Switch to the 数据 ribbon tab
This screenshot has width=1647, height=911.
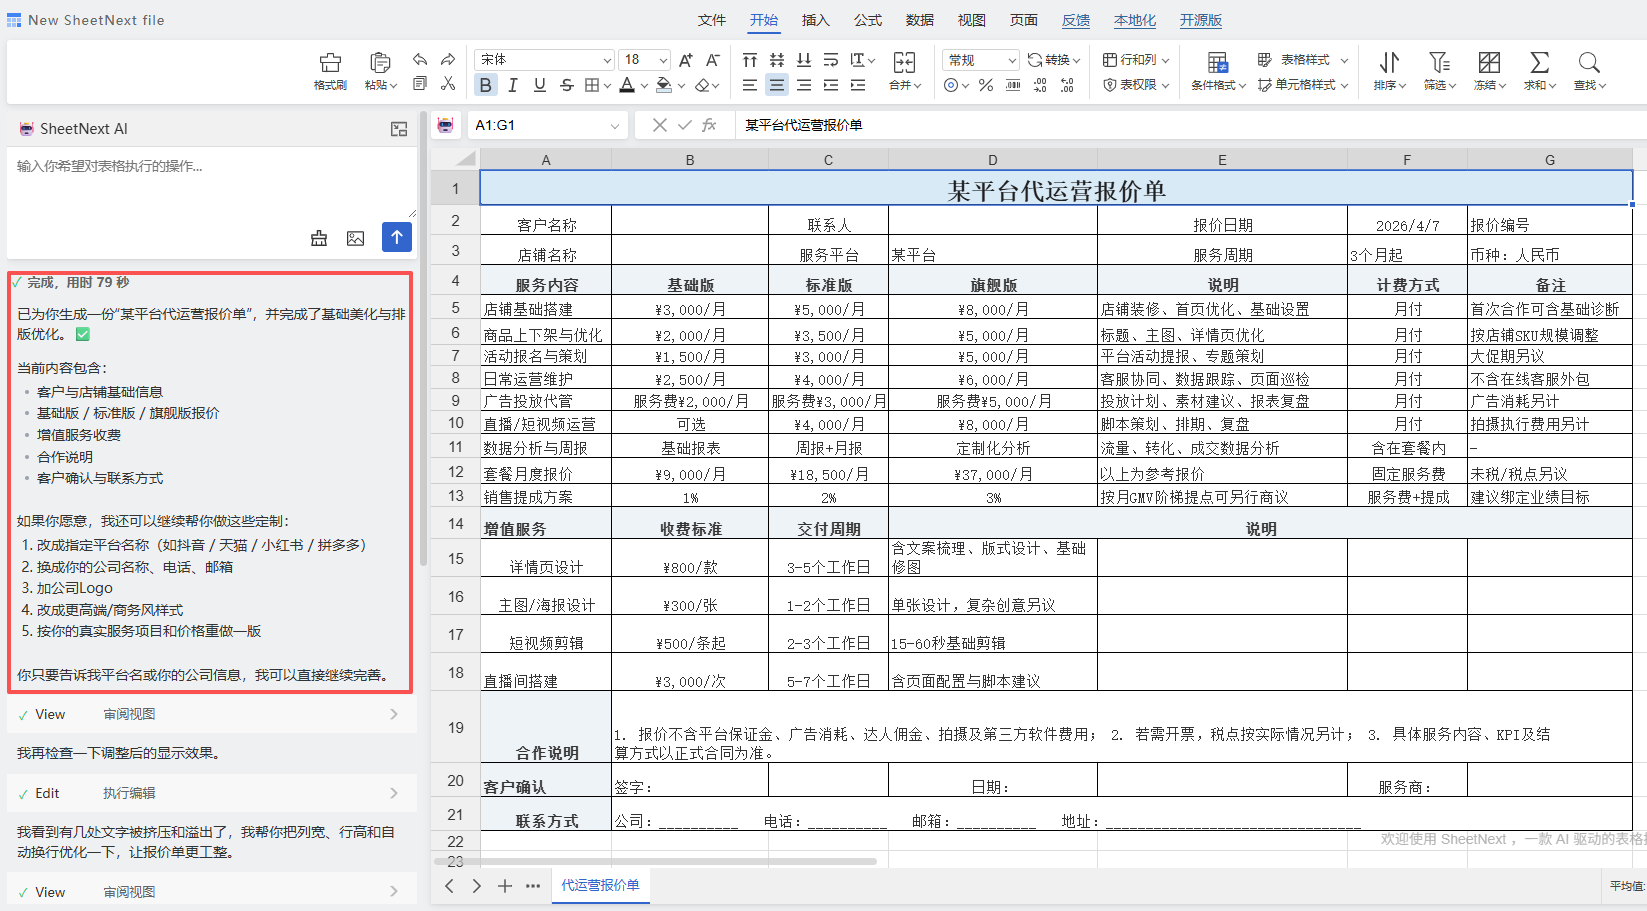[918, 20]
